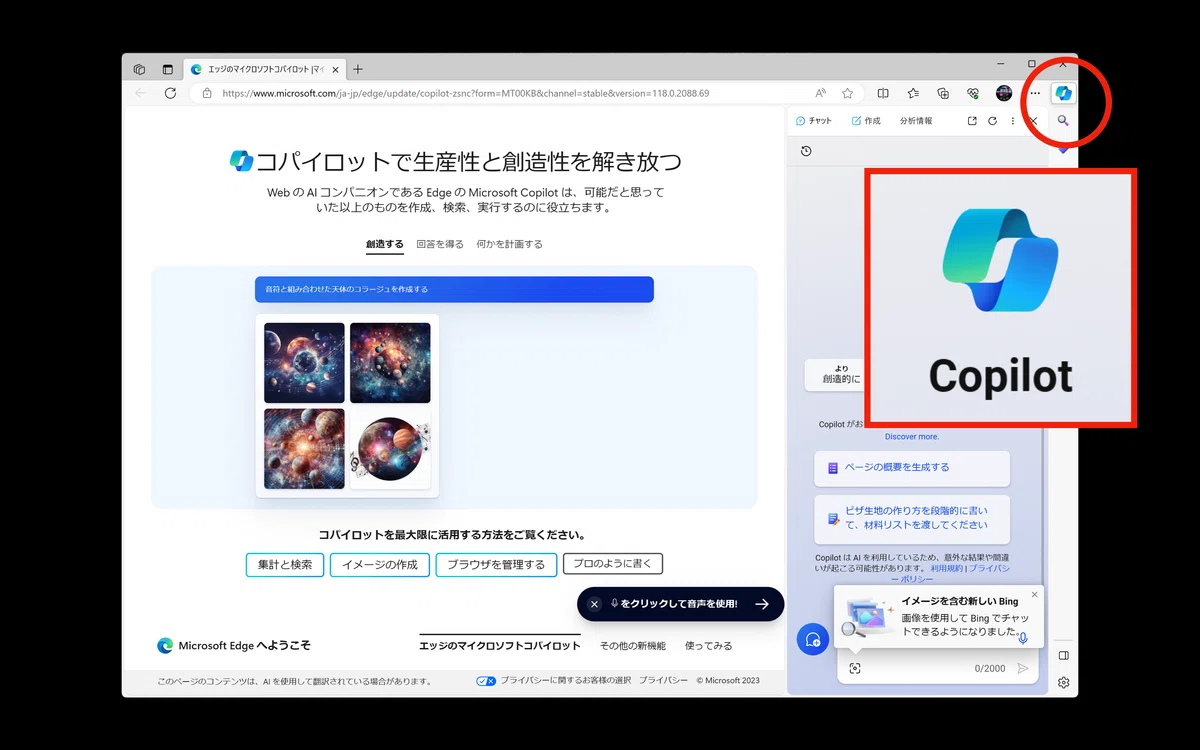Switch to 分析情報 tab in Copilot
Viewport: 1200px width, 750px height.
coord(916,121)
